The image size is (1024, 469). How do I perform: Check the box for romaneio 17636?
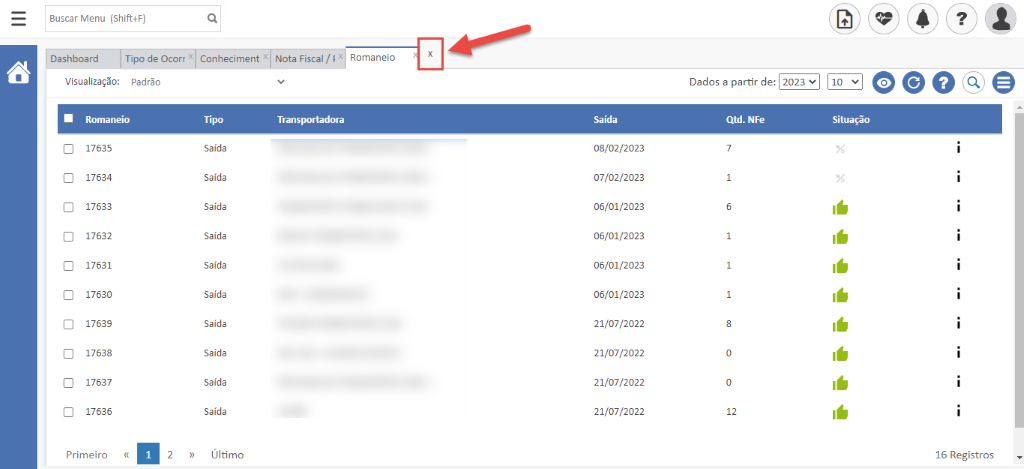(x=69, y=412)
